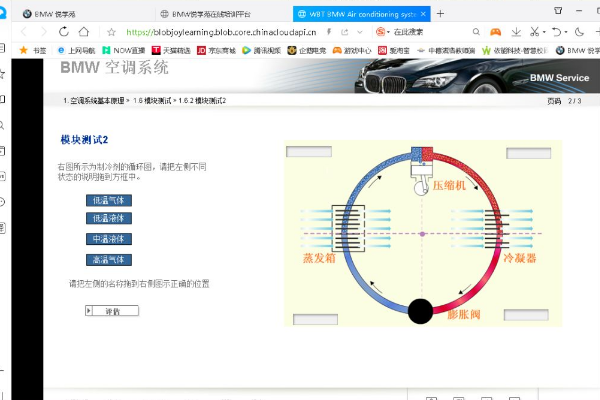600x400 pixels.
Task: Open 腾讯视频 bookmark
Action: tap(262, 50)
